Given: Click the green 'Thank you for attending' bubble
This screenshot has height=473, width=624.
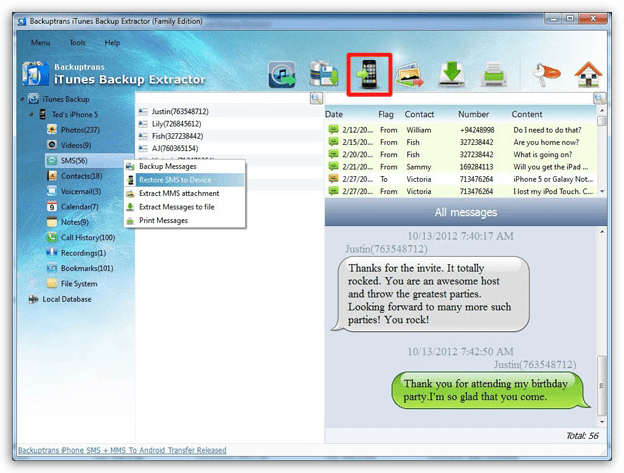Looking at the screenshot, I should pos(490,390).
